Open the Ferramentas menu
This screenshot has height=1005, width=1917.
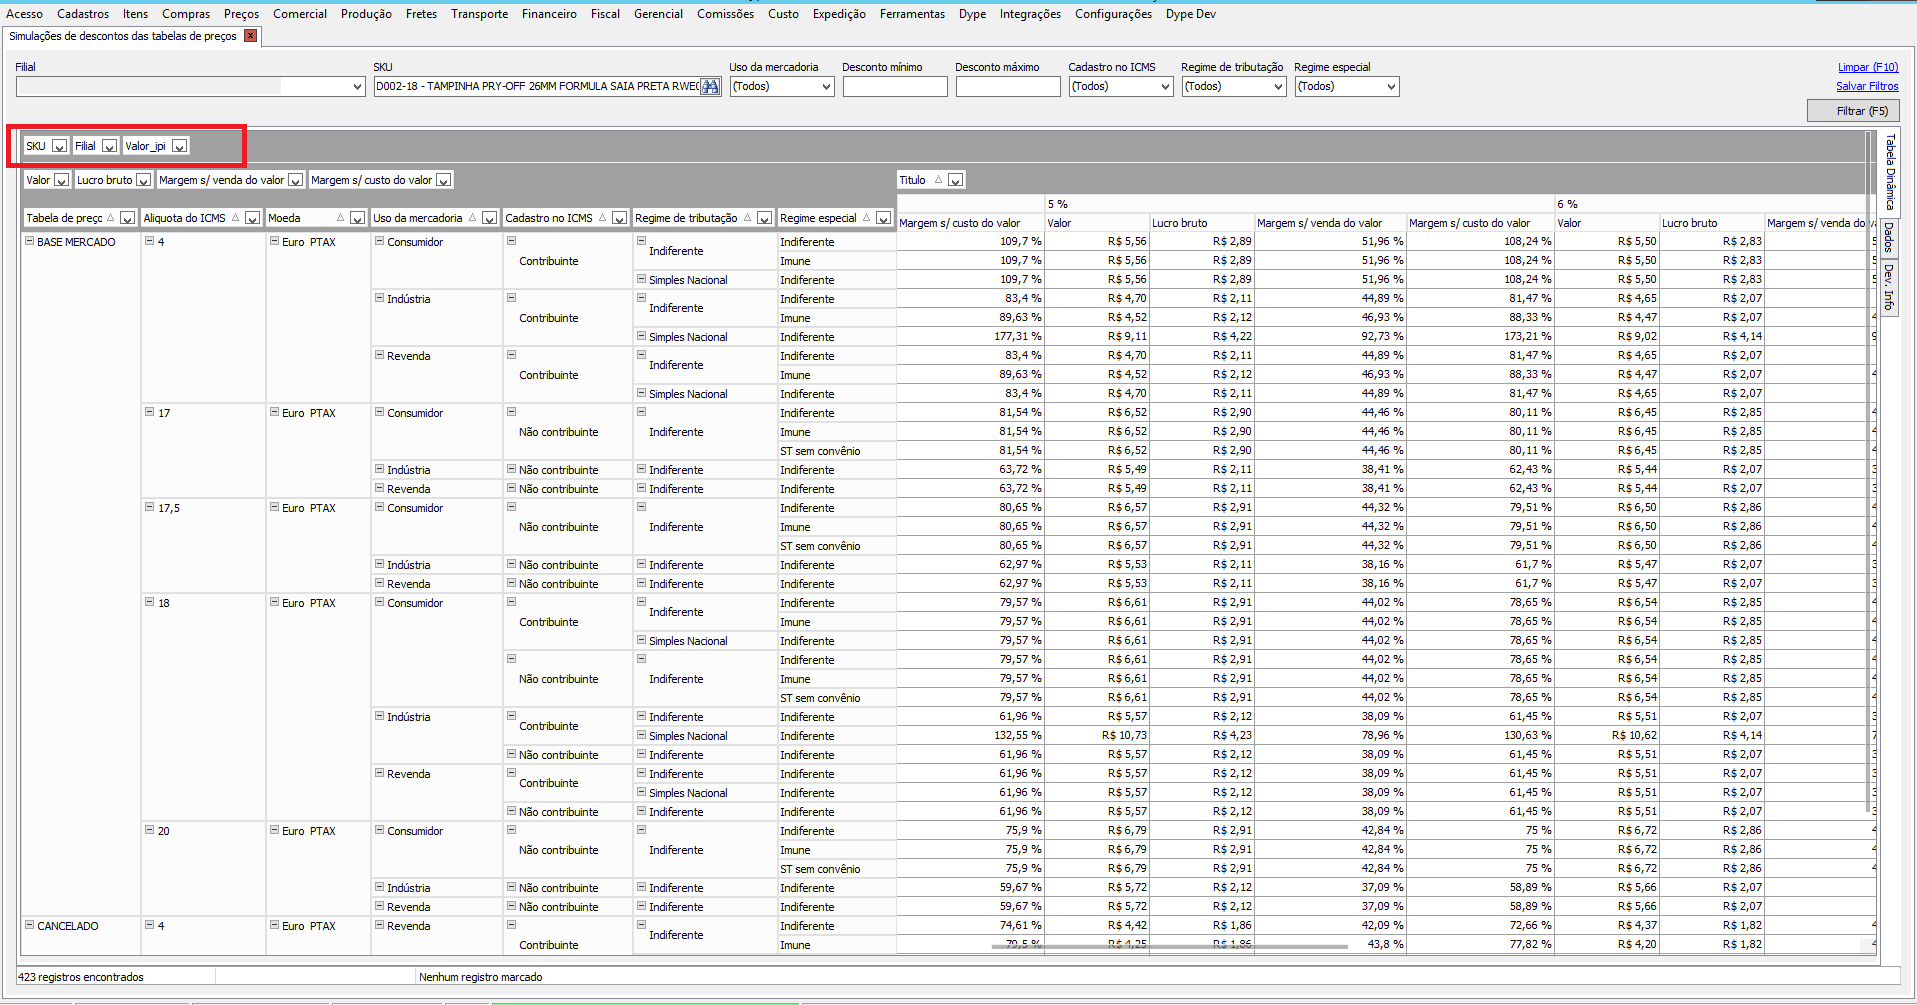point(912,14)
